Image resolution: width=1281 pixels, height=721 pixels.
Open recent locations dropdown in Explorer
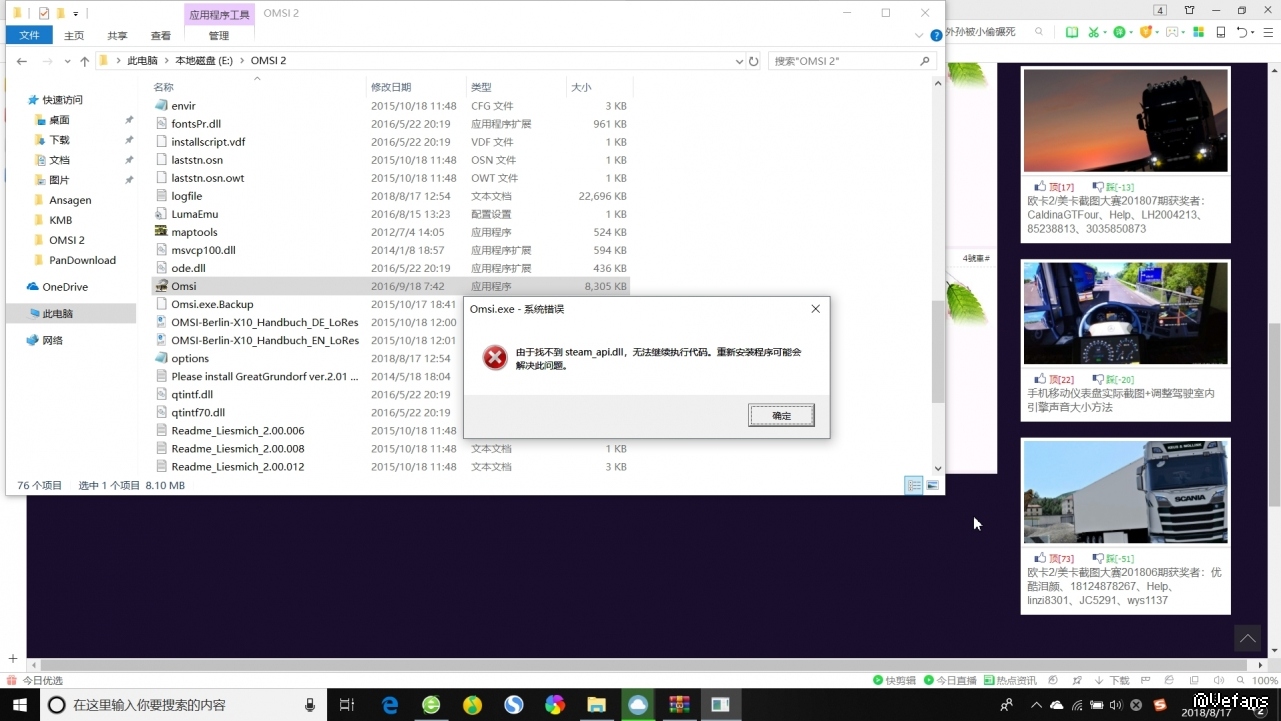(66, 61)
